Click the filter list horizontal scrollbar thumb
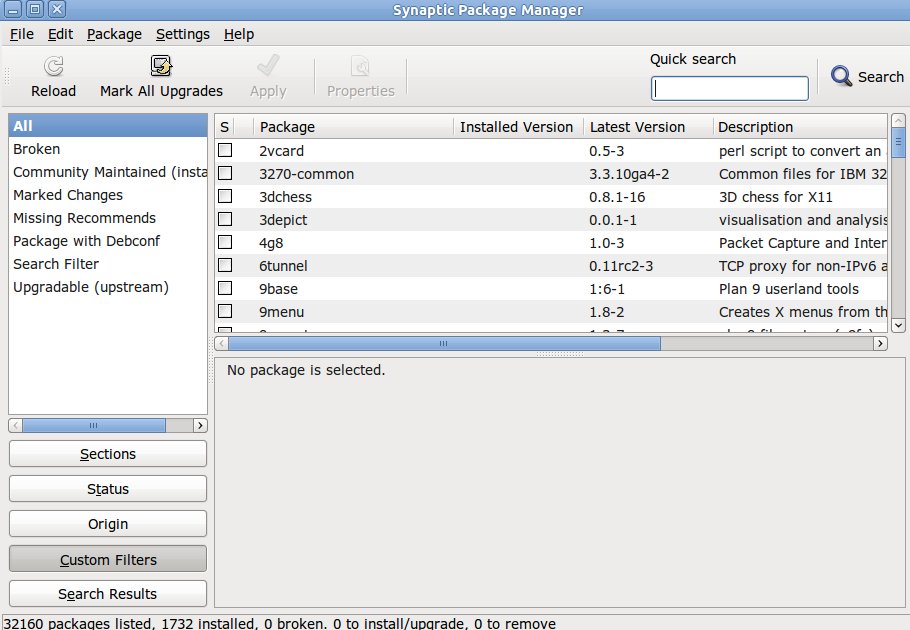This screenshot has width=910, height=630. click(93, 425)
